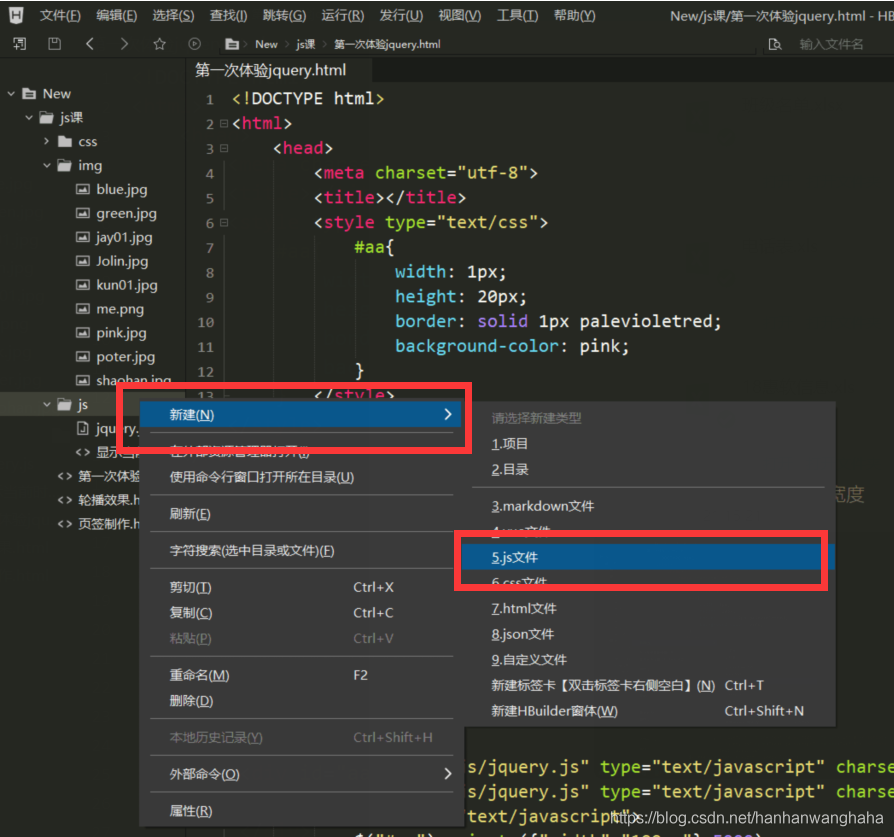
Task: Click the html file icon beside 轮播效果
Action: tap(65, 500)
